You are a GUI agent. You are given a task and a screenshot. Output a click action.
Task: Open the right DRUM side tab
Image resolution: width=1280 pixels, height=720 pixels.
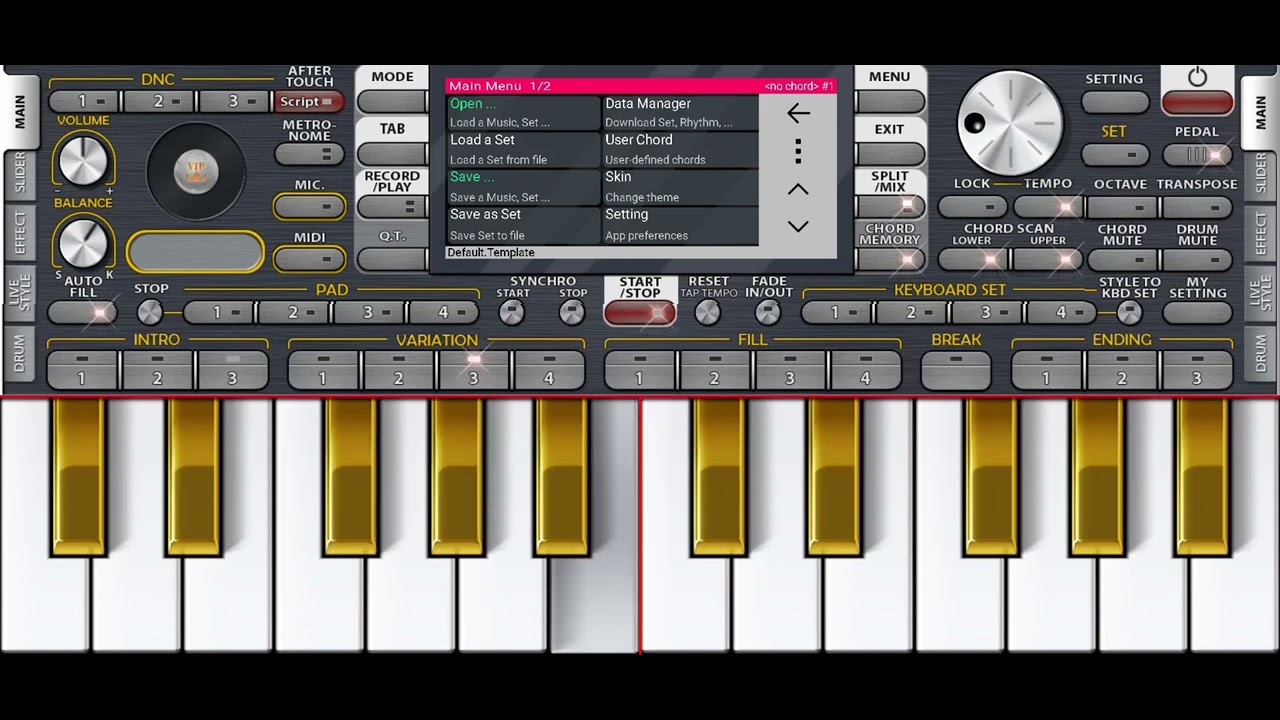click(x=1260, y=354)
